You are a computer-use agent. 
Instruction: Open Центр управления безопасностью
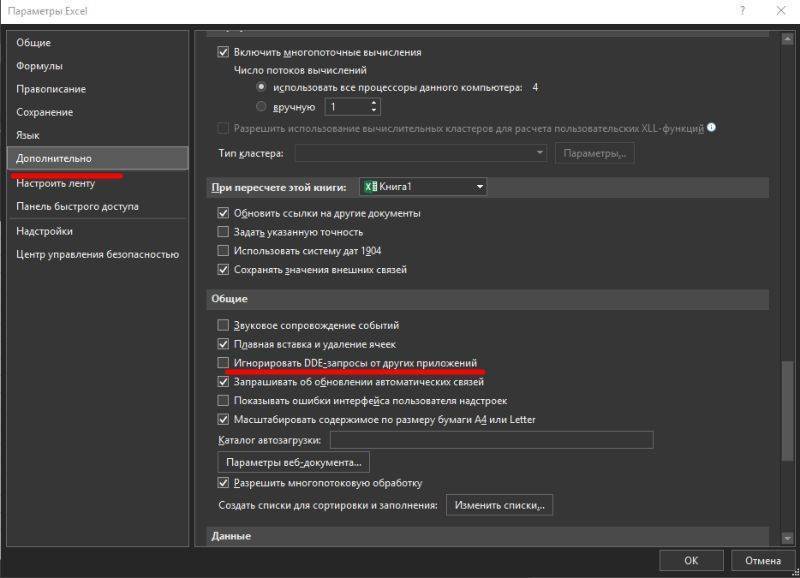pyautogui.click(x=97, y=255)
